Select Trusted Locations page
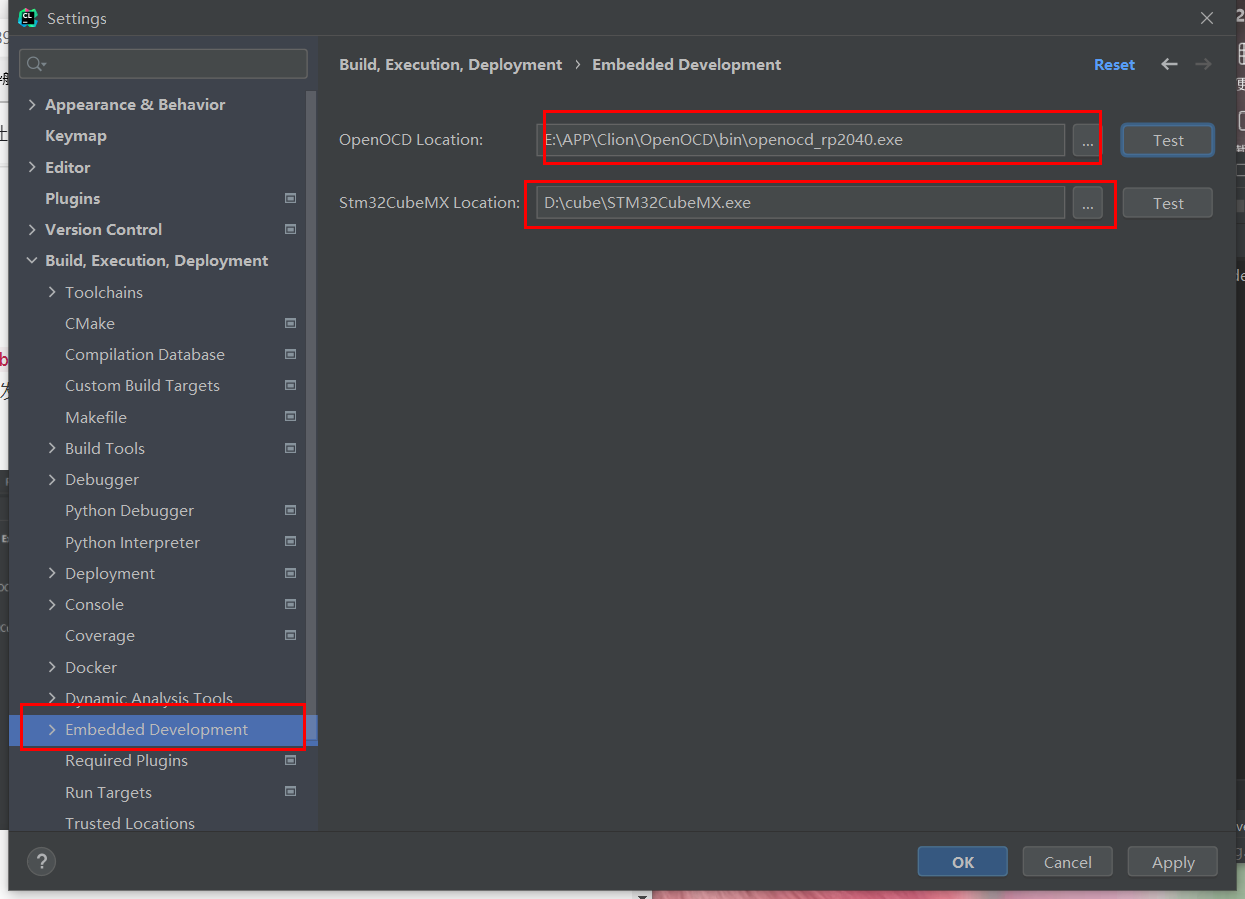 click(x=130, y=823)
